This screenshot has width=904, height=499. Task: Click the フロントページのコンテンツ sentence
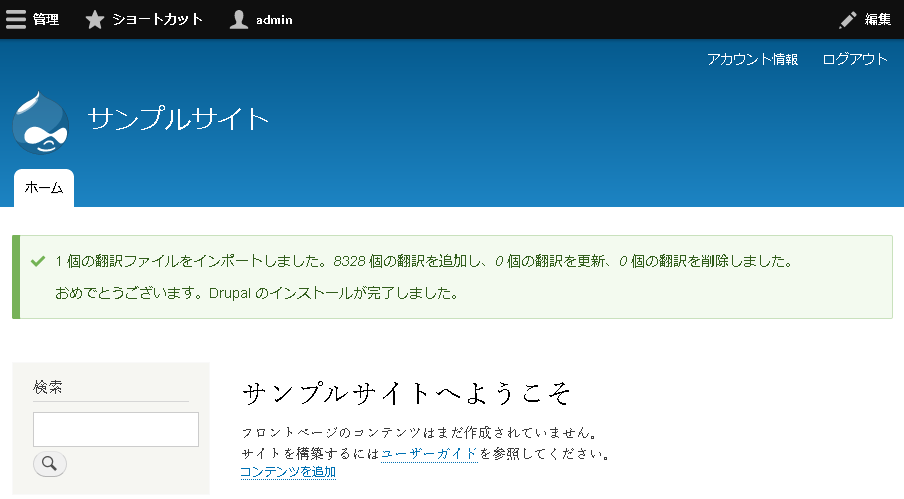tap(420, 433)
